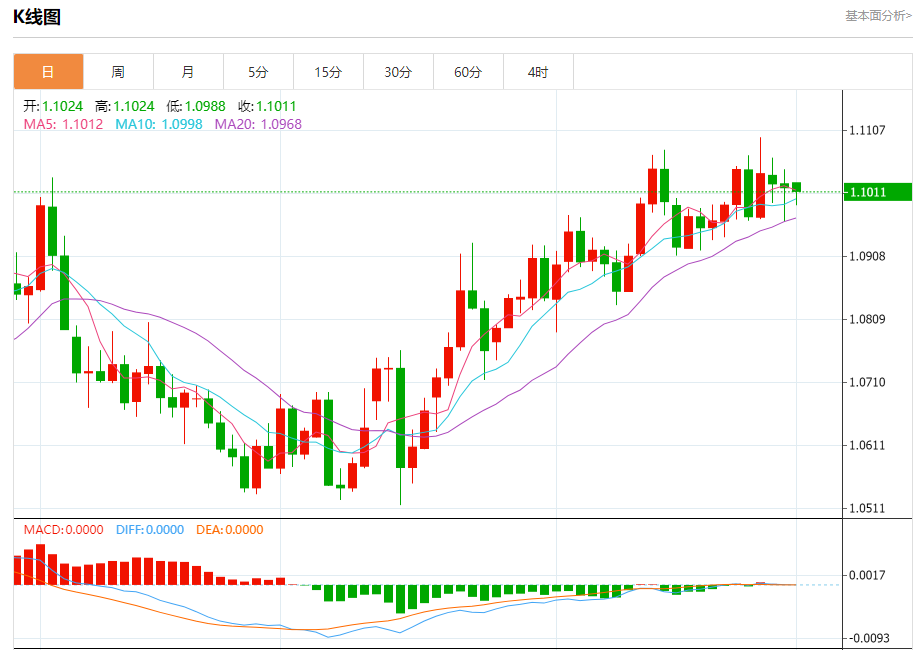
Task: Click the latest green candlestick at chart's right edge
Action: coord(796,187)
